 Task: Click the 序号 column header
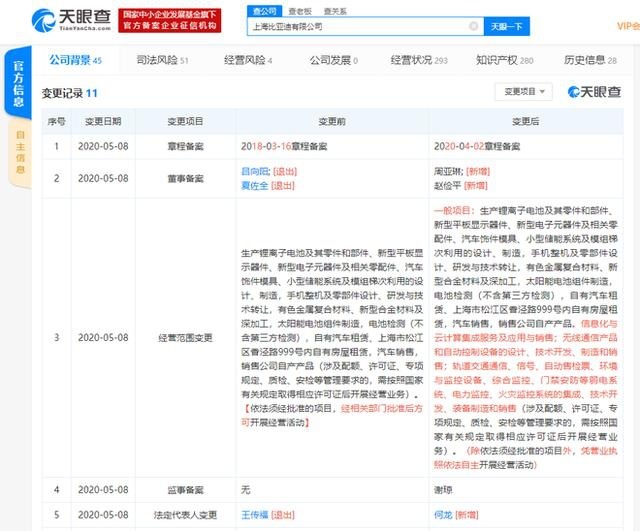[x=56, y=121]
